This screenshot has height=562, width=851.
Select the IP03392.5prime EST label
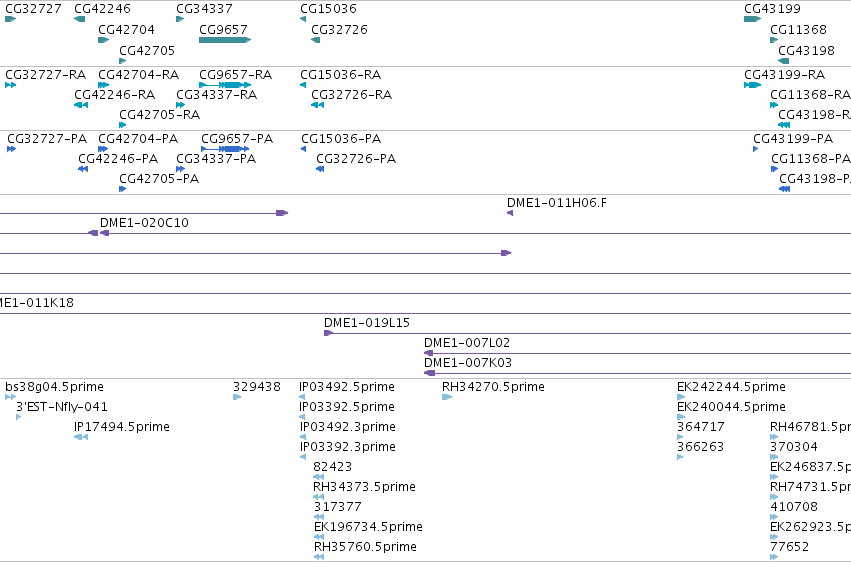pos(347,407)
